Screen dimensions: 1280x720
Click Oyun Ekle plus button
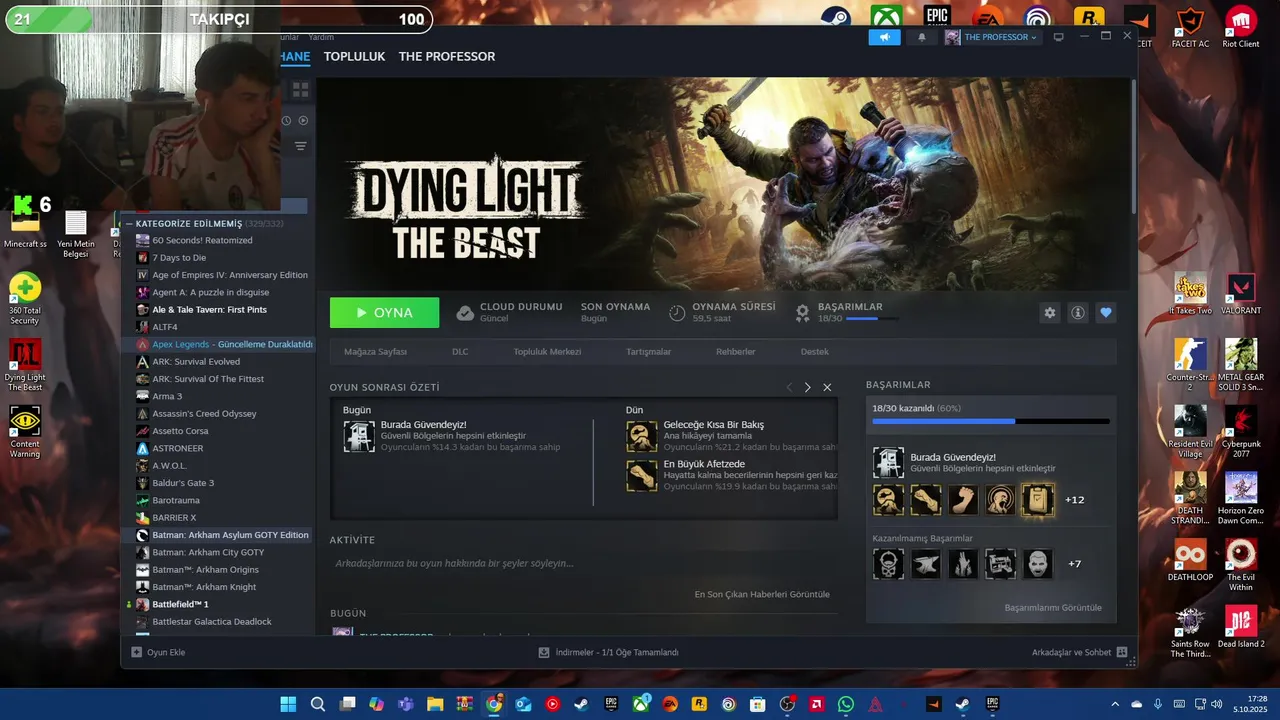[159, 652]
